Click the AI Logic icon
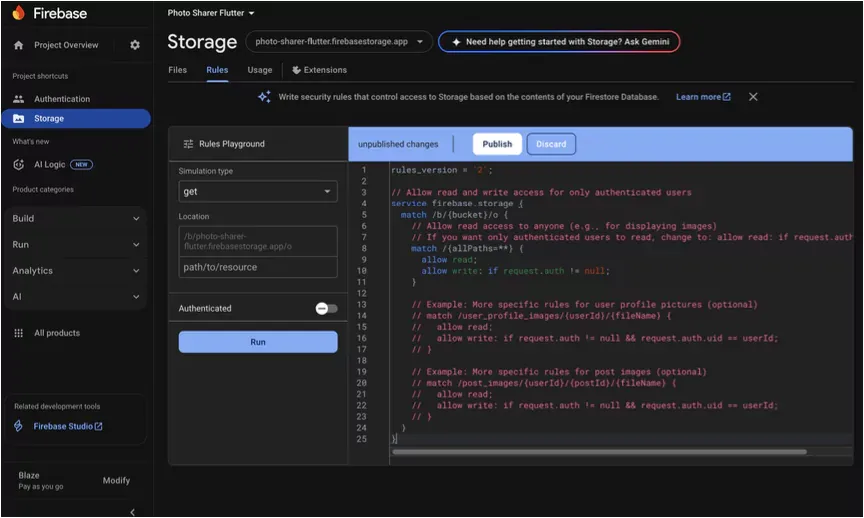Viewport: 864px width, 518px height. tap(19, 164)
